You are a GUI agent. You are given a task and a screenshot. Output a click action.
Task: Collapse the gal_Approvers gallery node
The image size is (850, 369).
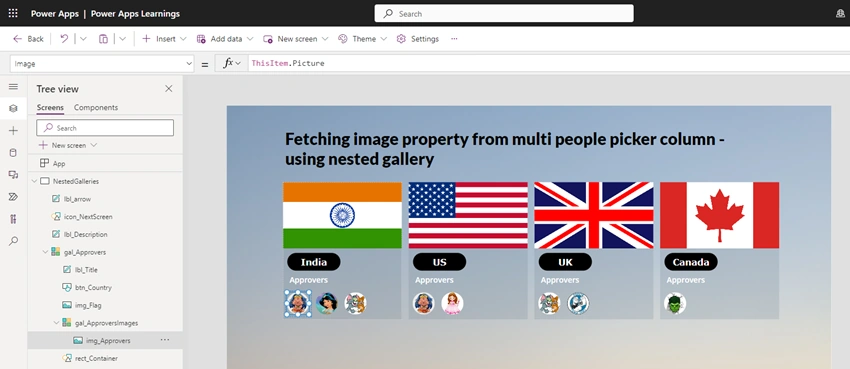(x=46, y=252)
